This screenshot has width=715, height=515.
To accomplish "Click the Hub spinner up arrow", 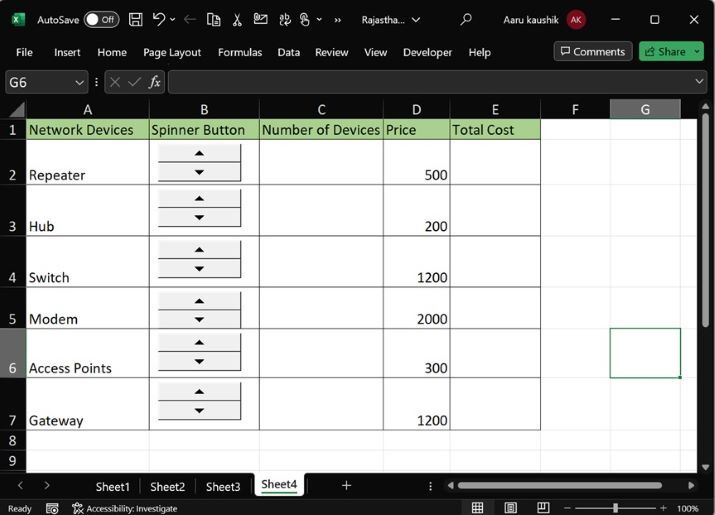I will coord(199,198).
